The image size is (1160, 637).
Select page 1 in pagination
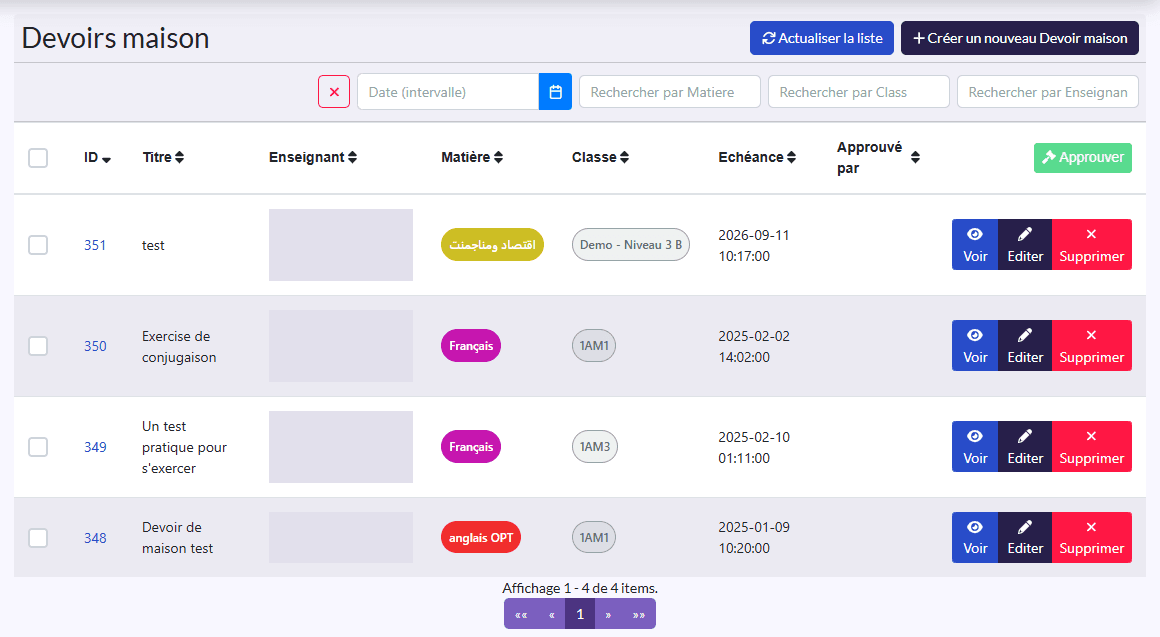[580, 614]
